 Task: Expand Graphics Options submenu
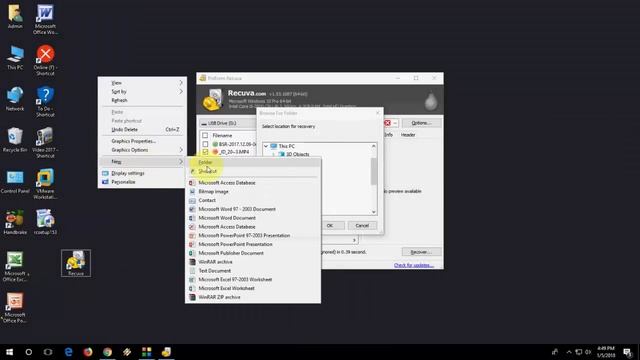click(142, 150)
